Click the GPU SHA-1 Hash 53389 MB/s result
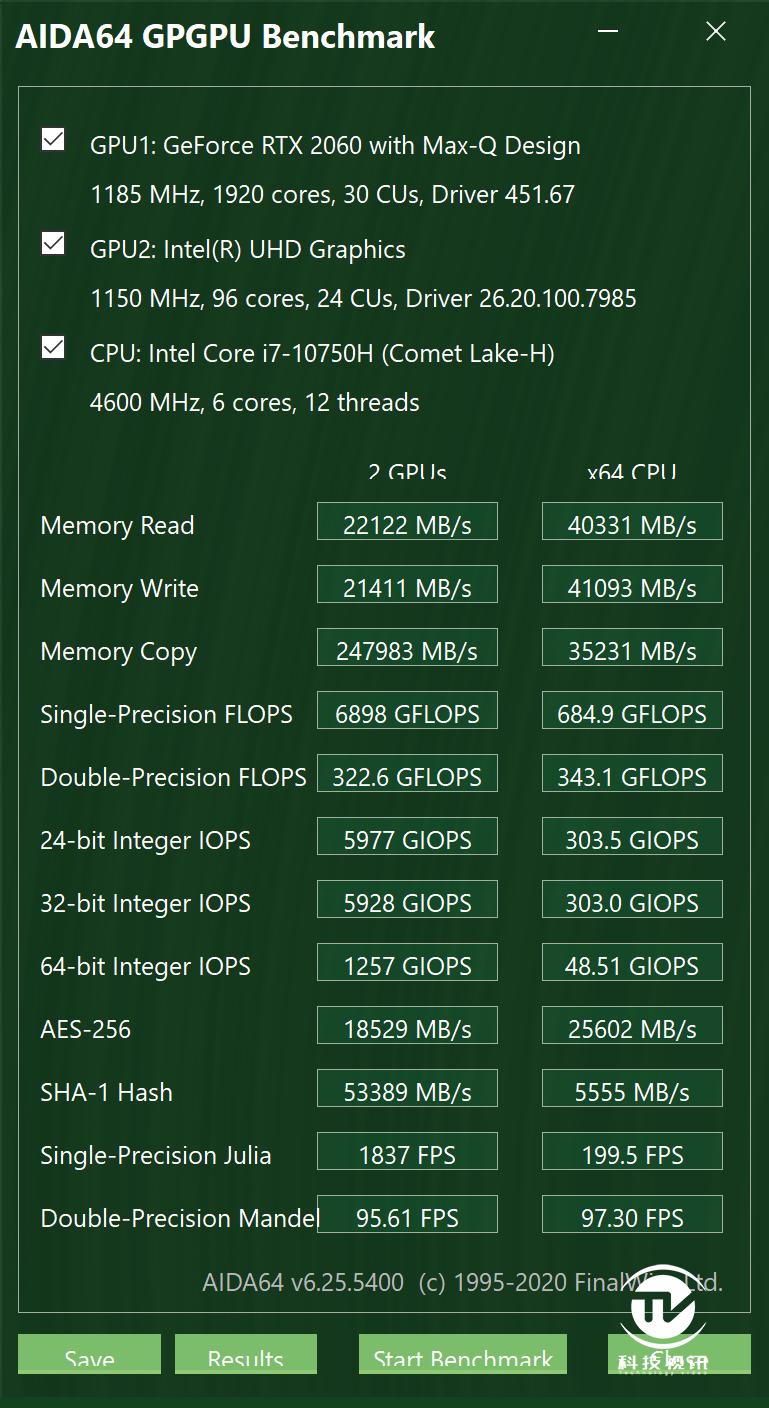The image size is (769, 1408). click(407, 1089)
